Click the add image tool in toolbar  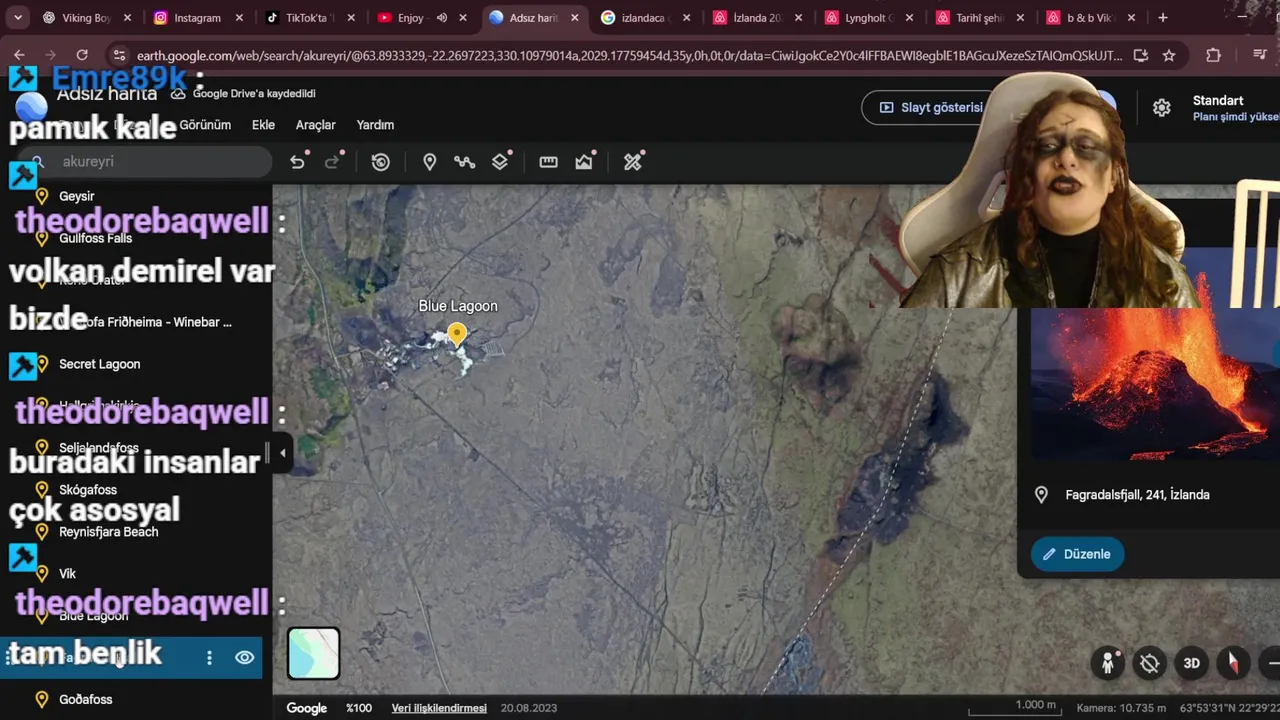pos(584,162)
